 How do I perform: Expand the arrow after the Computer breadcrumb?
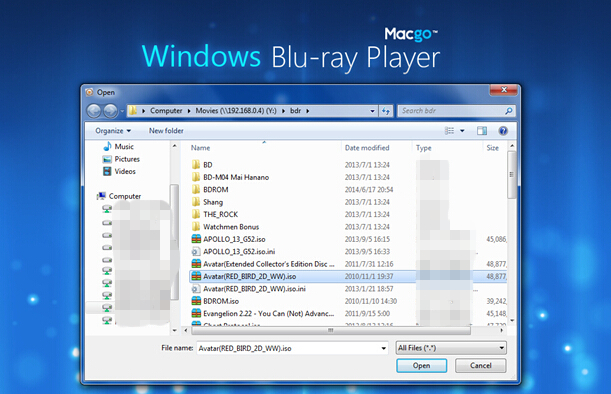[x=189, y=111]
